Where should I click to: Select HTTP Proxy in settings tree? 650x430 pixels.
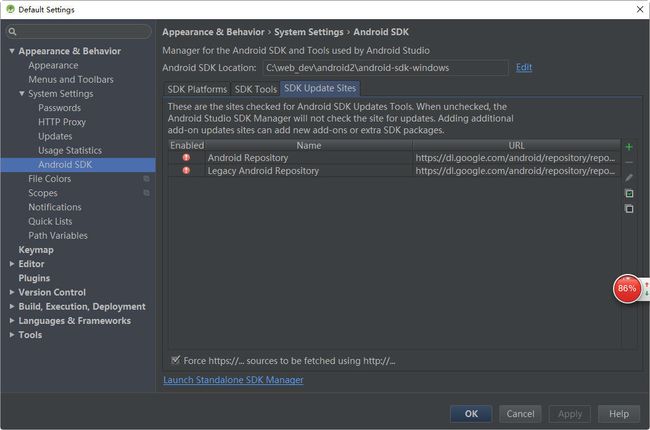click(62, 122)
